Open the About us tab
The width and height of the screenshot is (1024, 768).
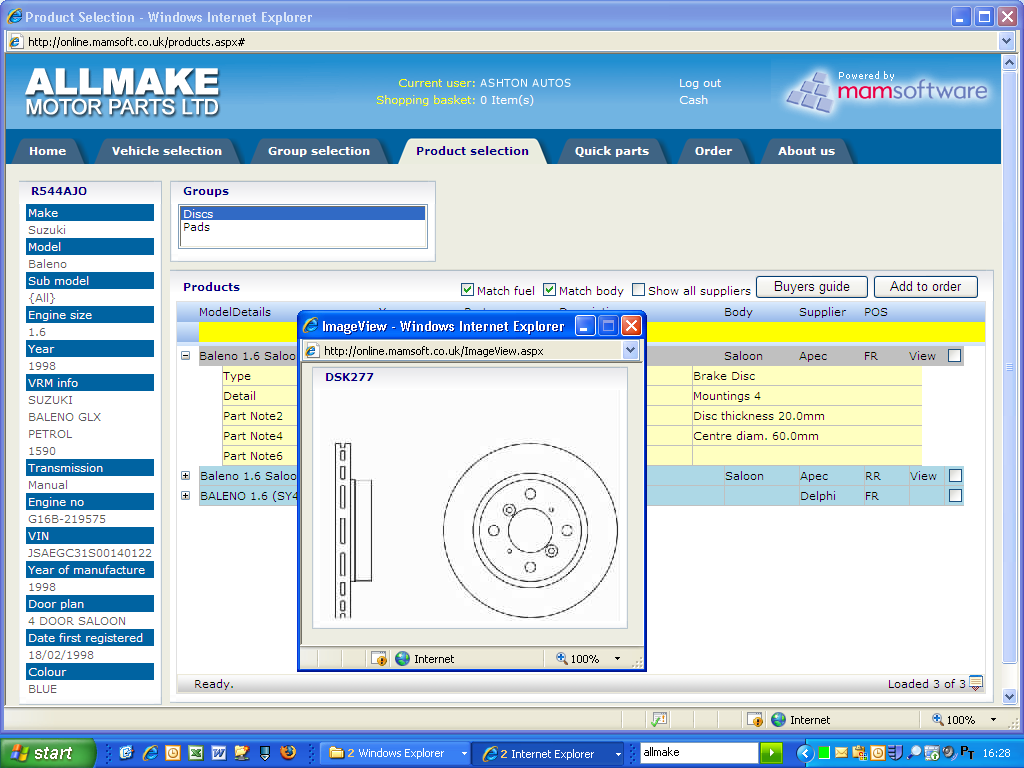807,151
